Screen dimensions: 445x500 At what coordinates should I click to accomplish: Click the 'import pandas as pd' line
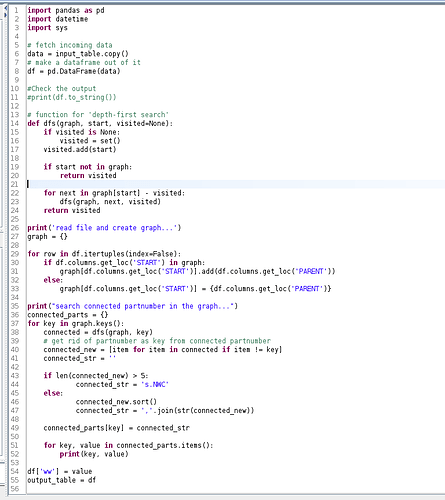pyautogui.click(x=66, y=10)
